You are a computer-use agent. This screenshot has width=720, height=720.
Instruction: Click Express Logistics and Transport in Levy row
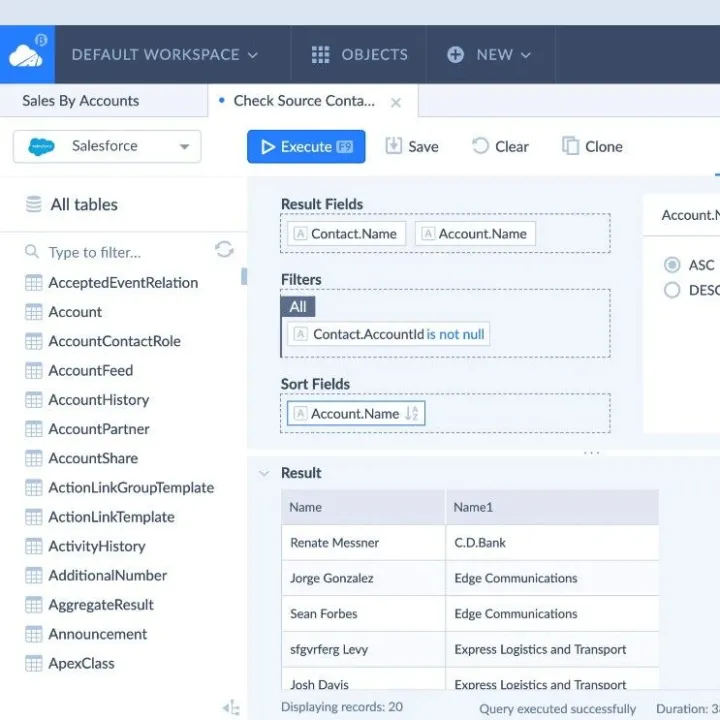(552, 649)
